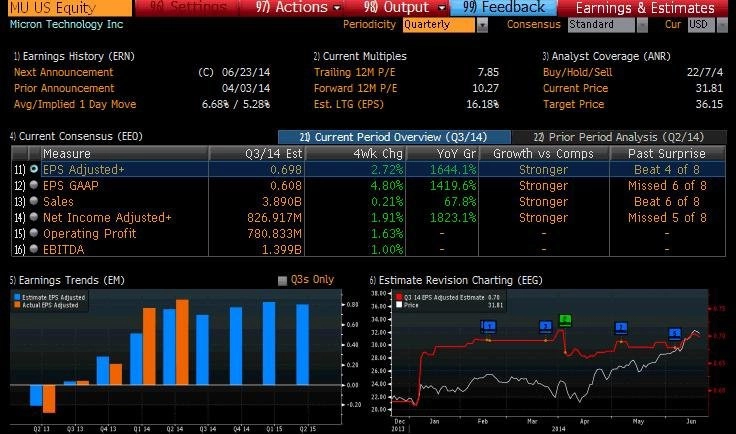Click the YoY Gr column header
This screenshot has width=736, height=434.
click(x=442, y=153)
